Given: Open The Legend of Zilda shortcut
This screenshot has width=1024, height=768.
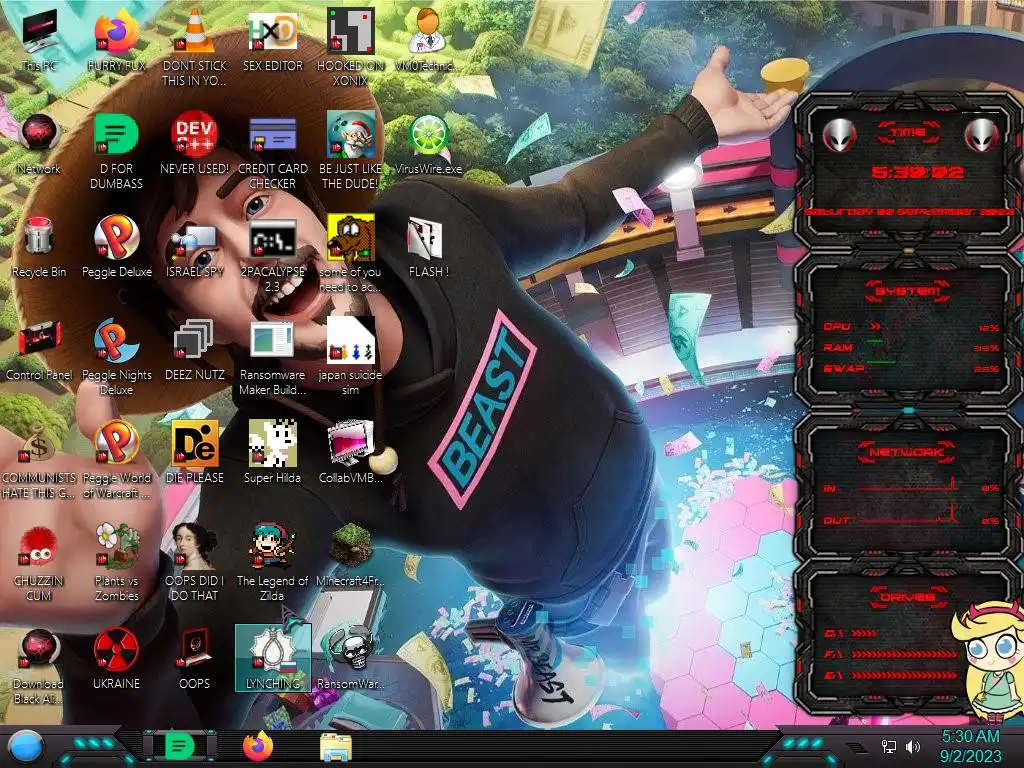Looking at the screenshot, I should click(x=272, y=563).
